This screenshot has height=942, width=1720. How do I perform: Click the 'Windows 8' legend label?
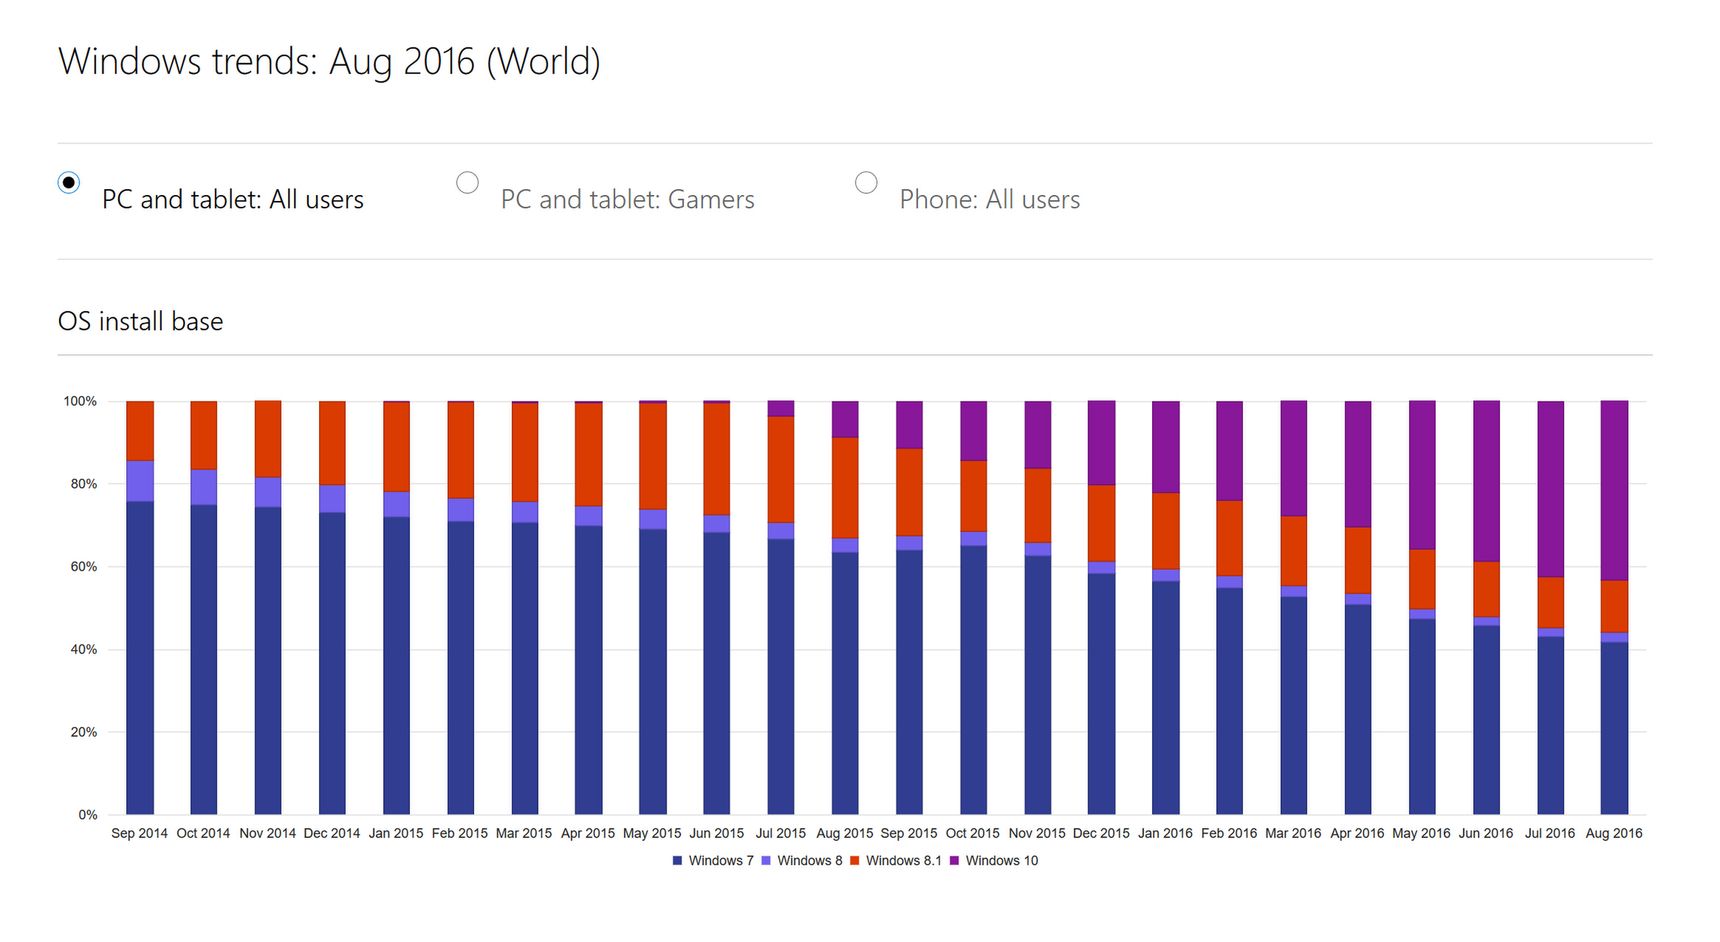[810, 861]
